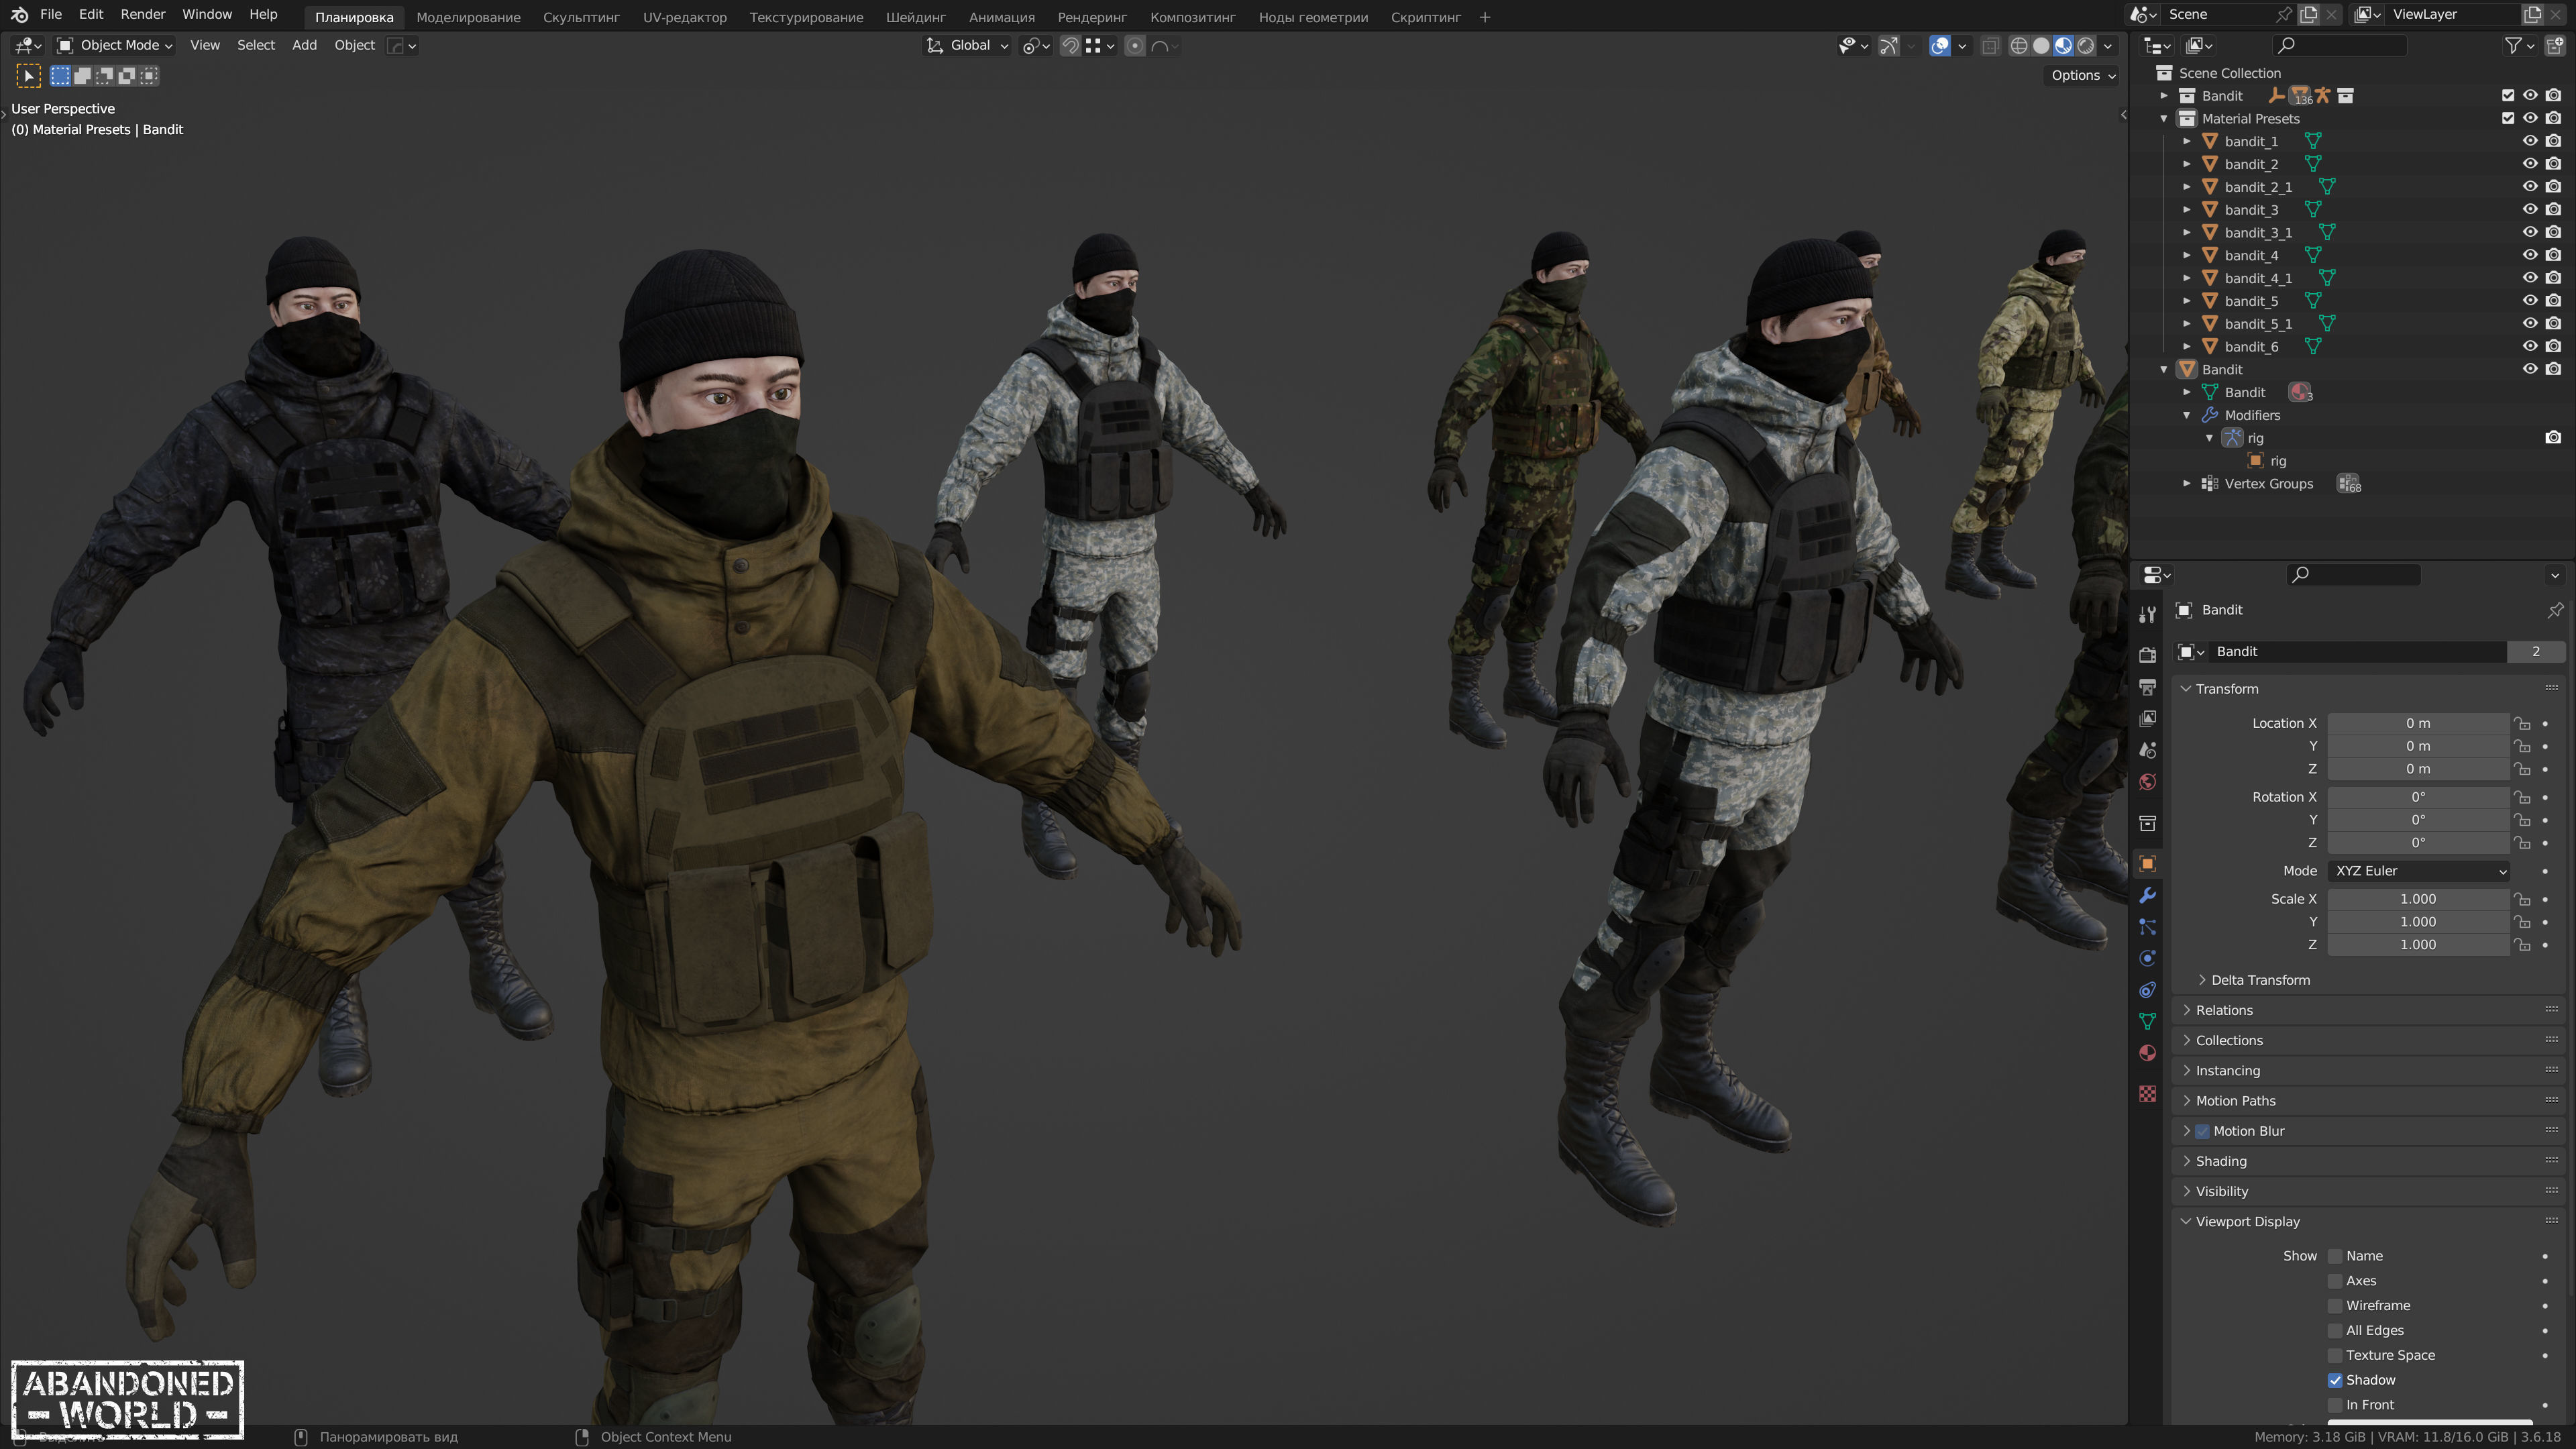This screenshot has height=1449, width=2576.
Task: Hide bandit_3 in viewport
Action: click(x=2530, y=210)
